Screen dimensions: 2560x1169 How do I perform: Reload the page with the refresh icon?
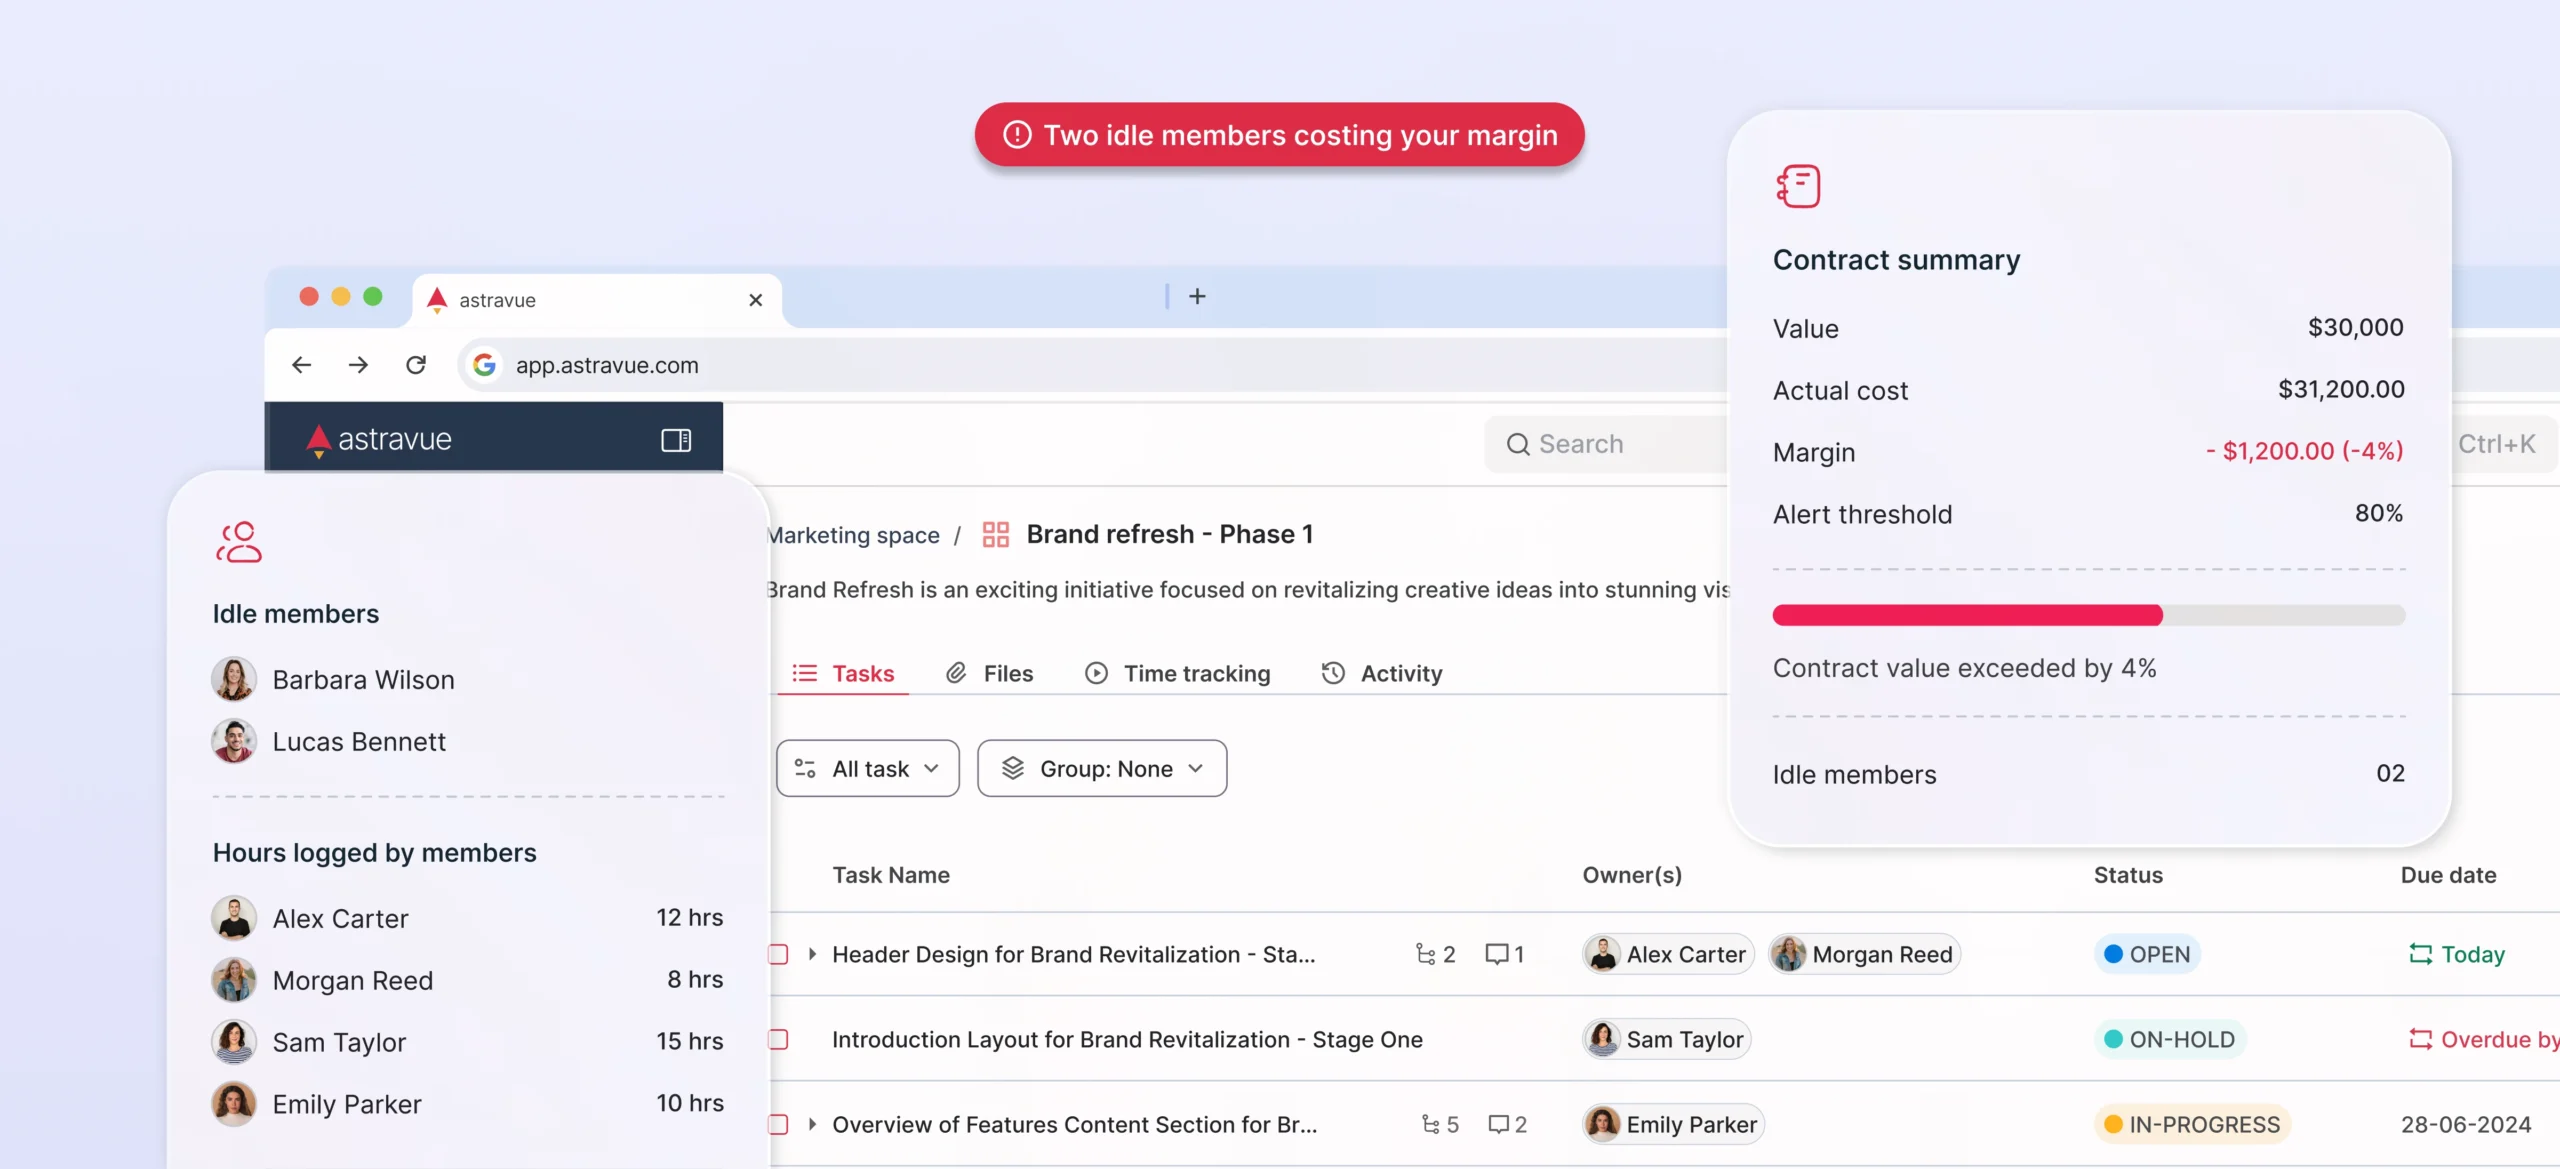click(416, 365)
